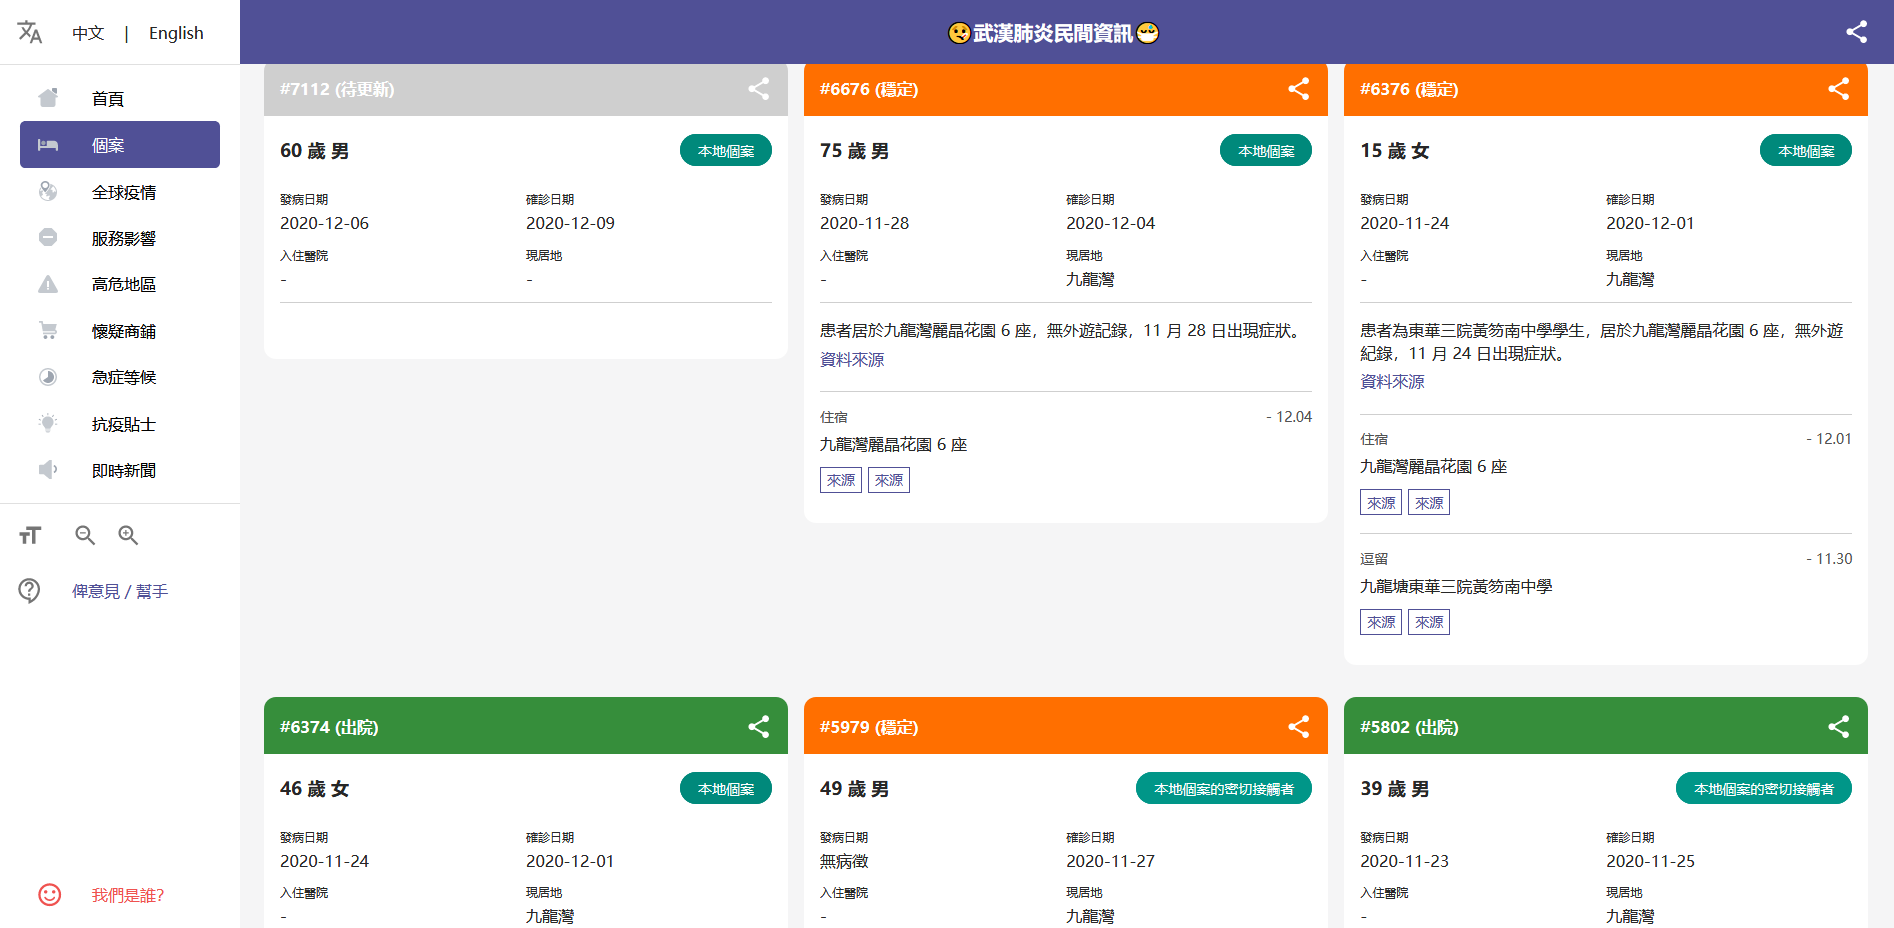Open 首頁 home menu item
Image resolution: width=1894 pixels, height=928 pixels.
coord(120,98)
